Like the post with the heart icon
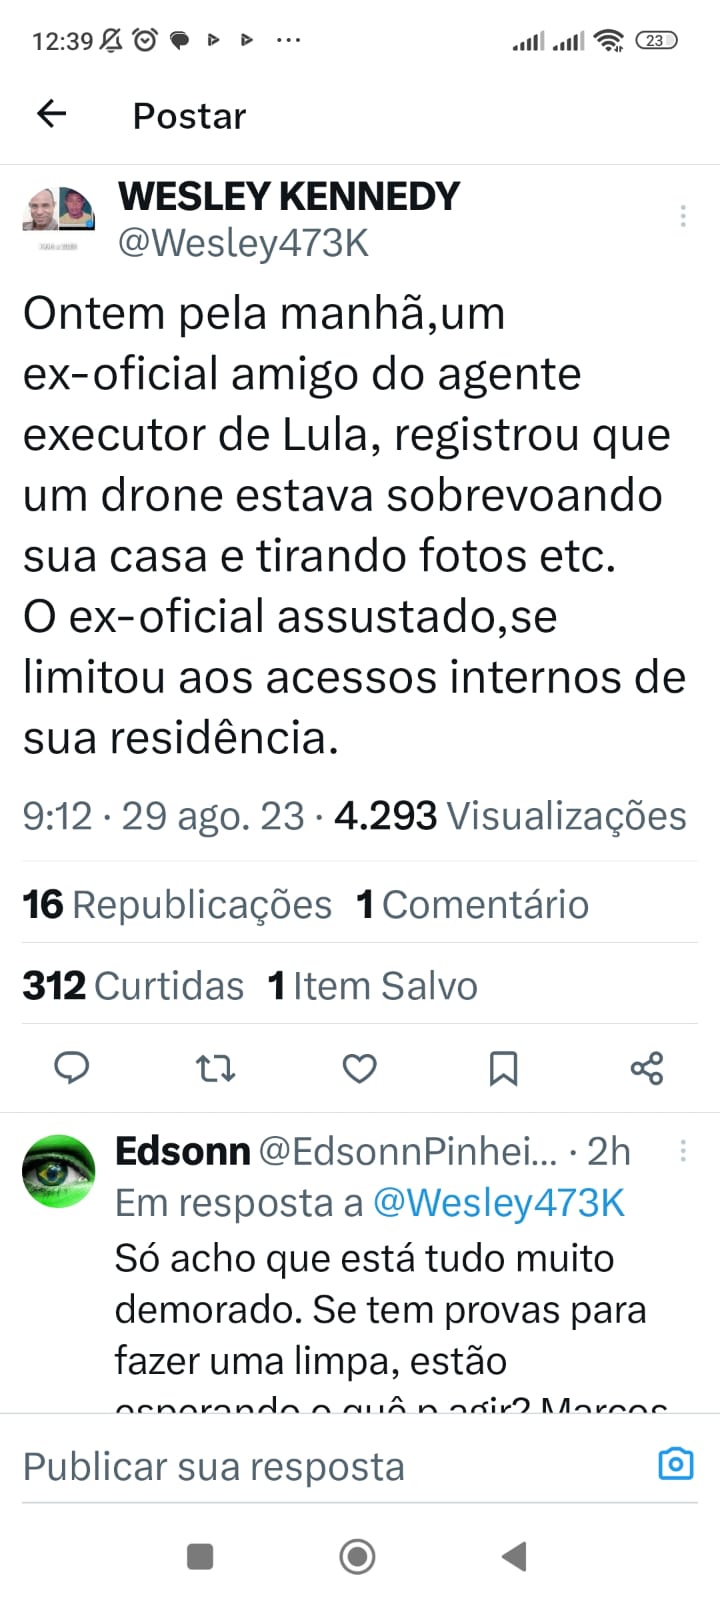The width and height of the screenshot is (720, 1600). [x=359, y=1069]
